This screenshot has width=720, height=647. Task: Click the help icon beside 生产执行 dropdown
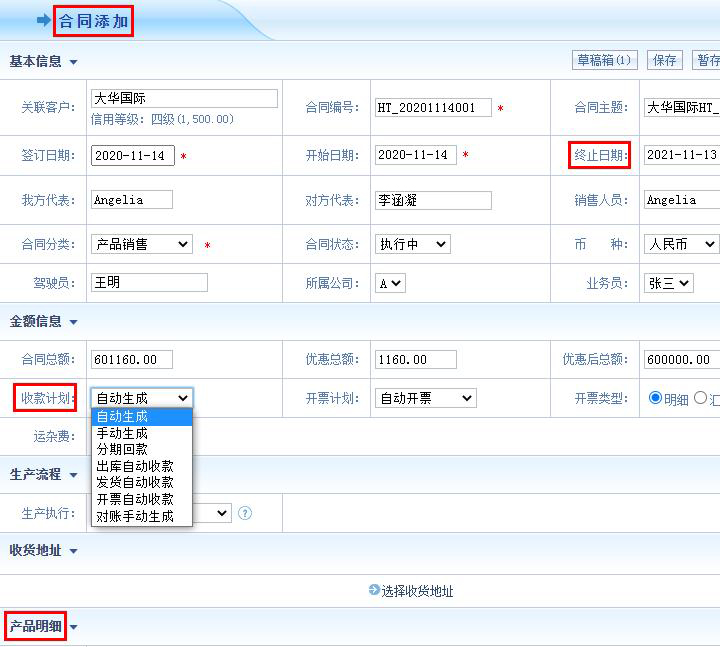pyautogui.click(x=245, y=513)
